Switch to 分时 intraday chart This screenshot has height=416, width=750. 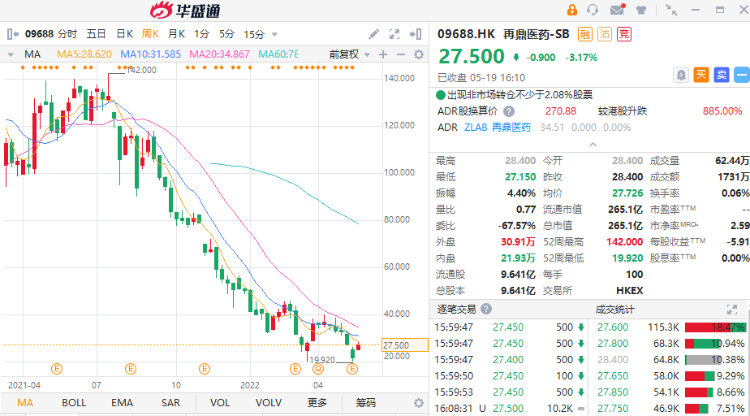click(x=67, y=34)
